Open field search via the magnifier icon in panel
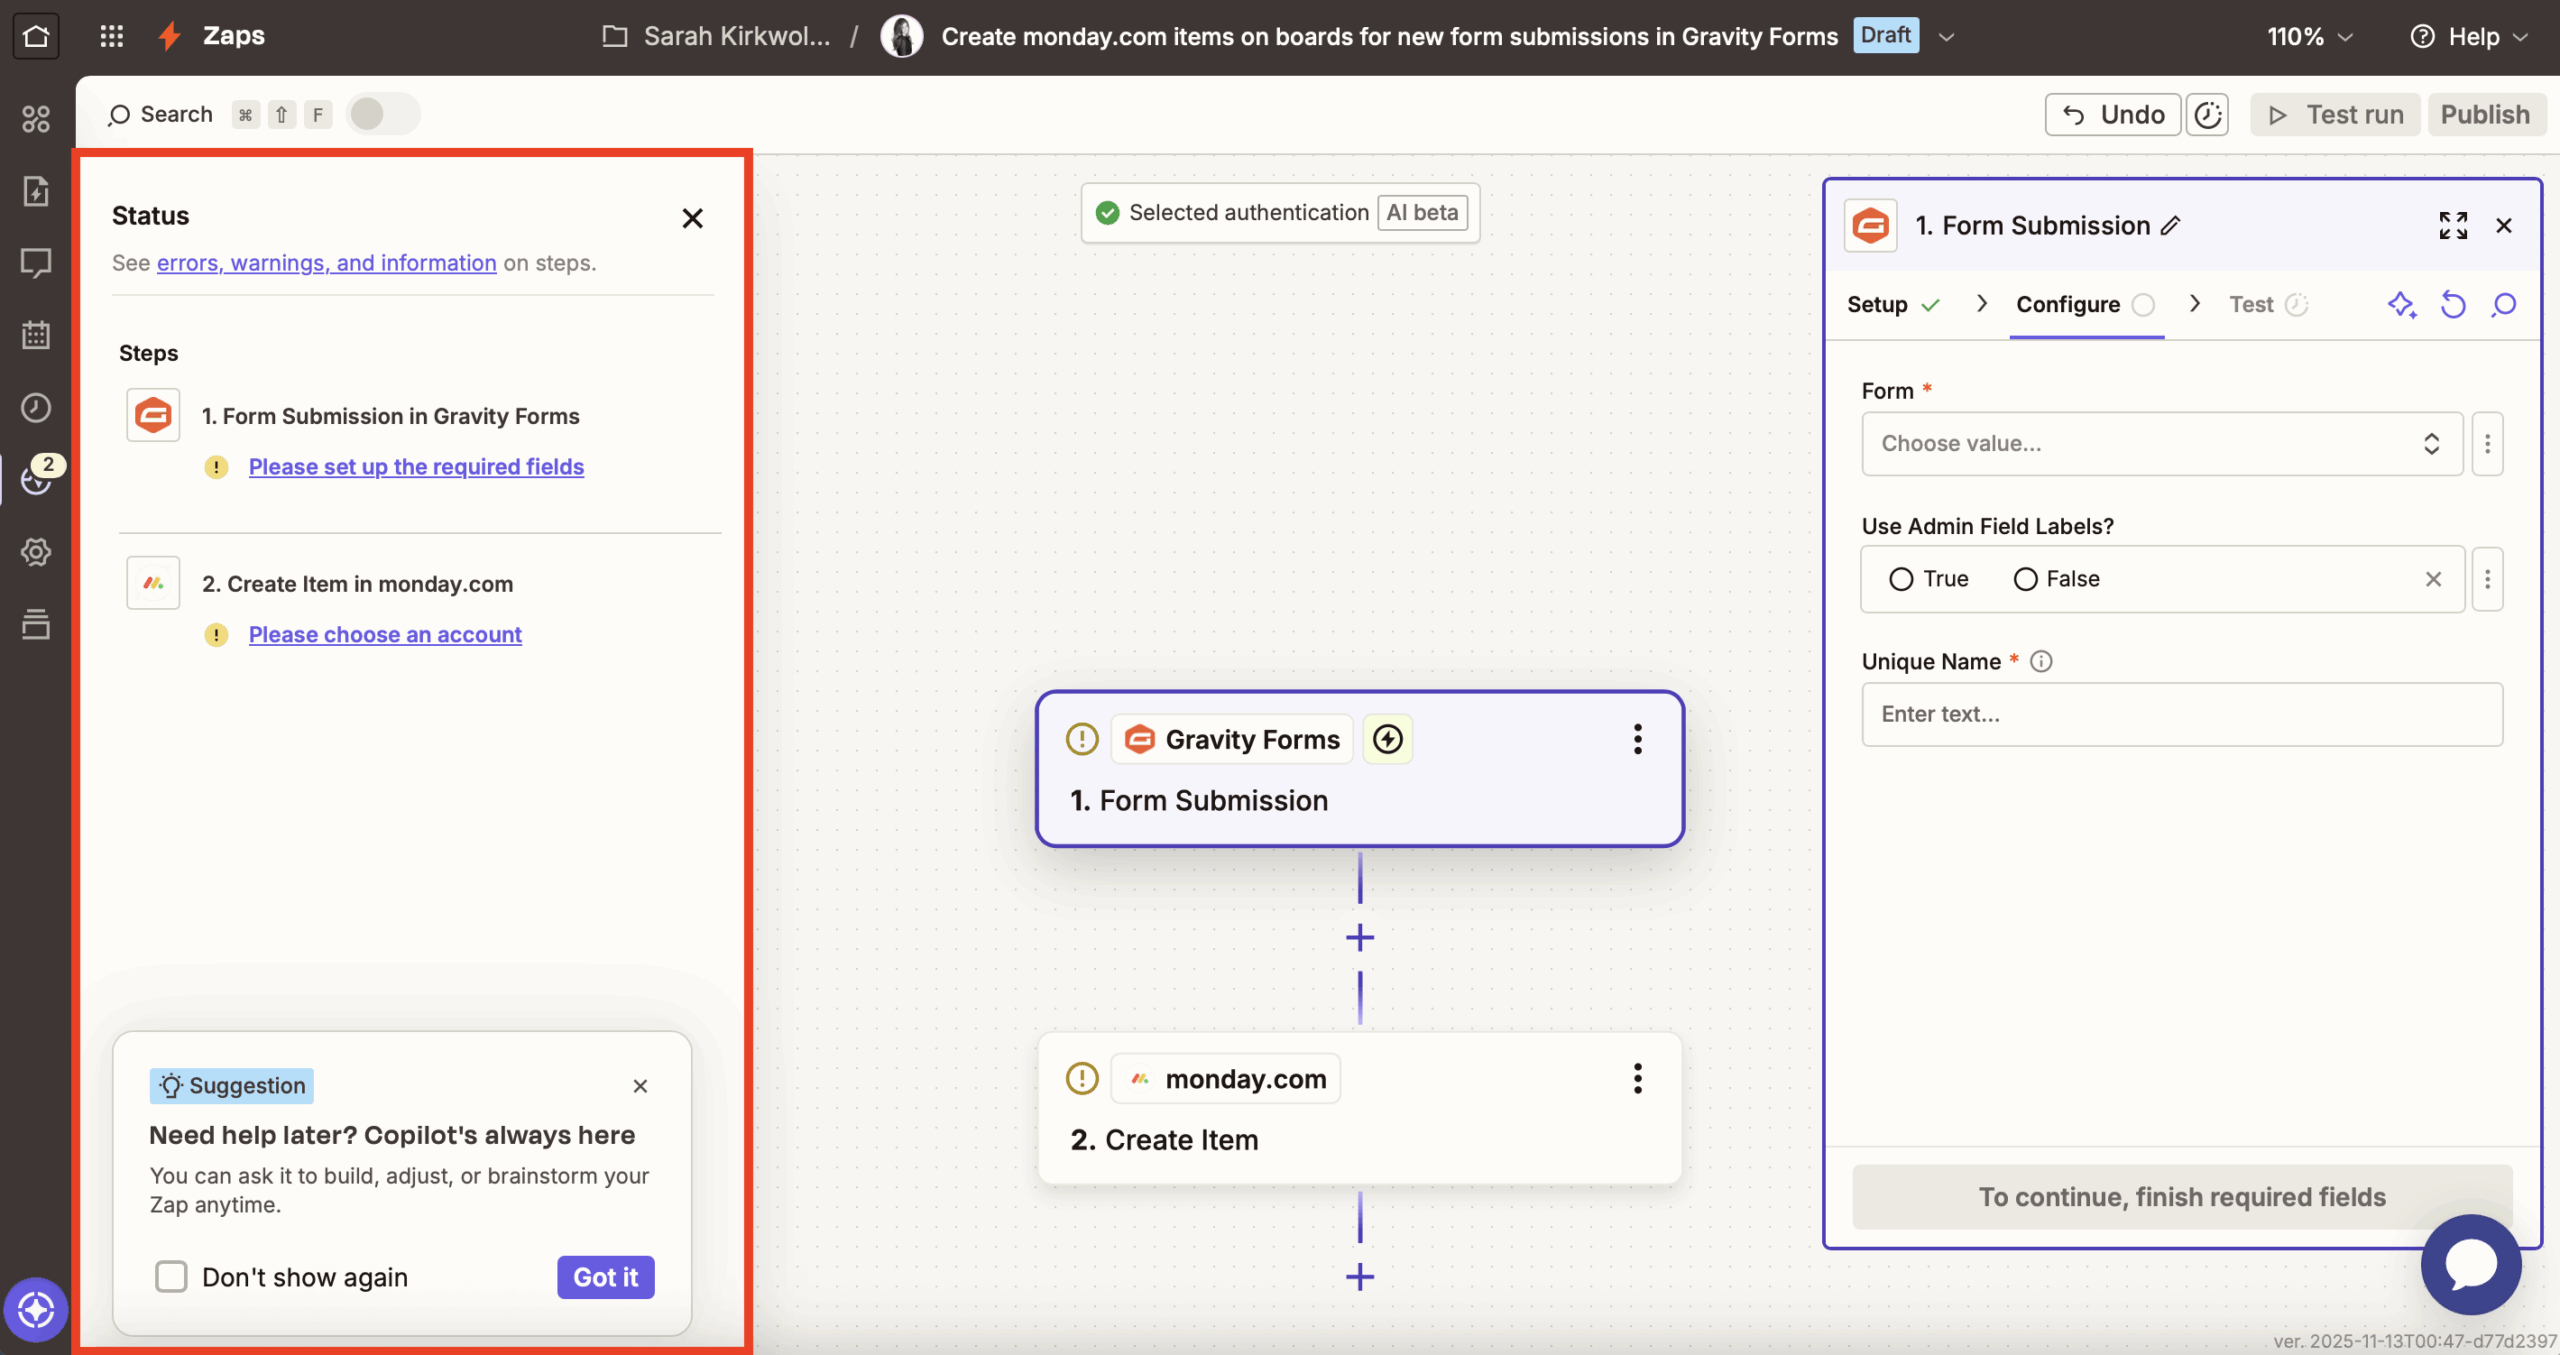This screenshot has width=2560, height=1355. click(x=2503, y=304)
